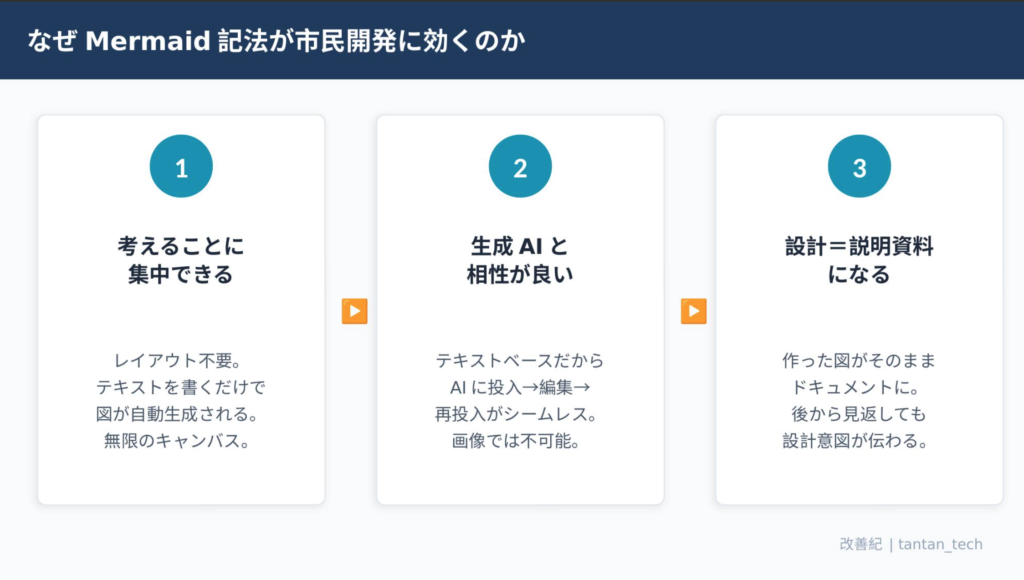The height and width of the screenshot is (580, 1024).
Task: Click the heading 生成 AI と相性が良い
Action: point(520,260)
